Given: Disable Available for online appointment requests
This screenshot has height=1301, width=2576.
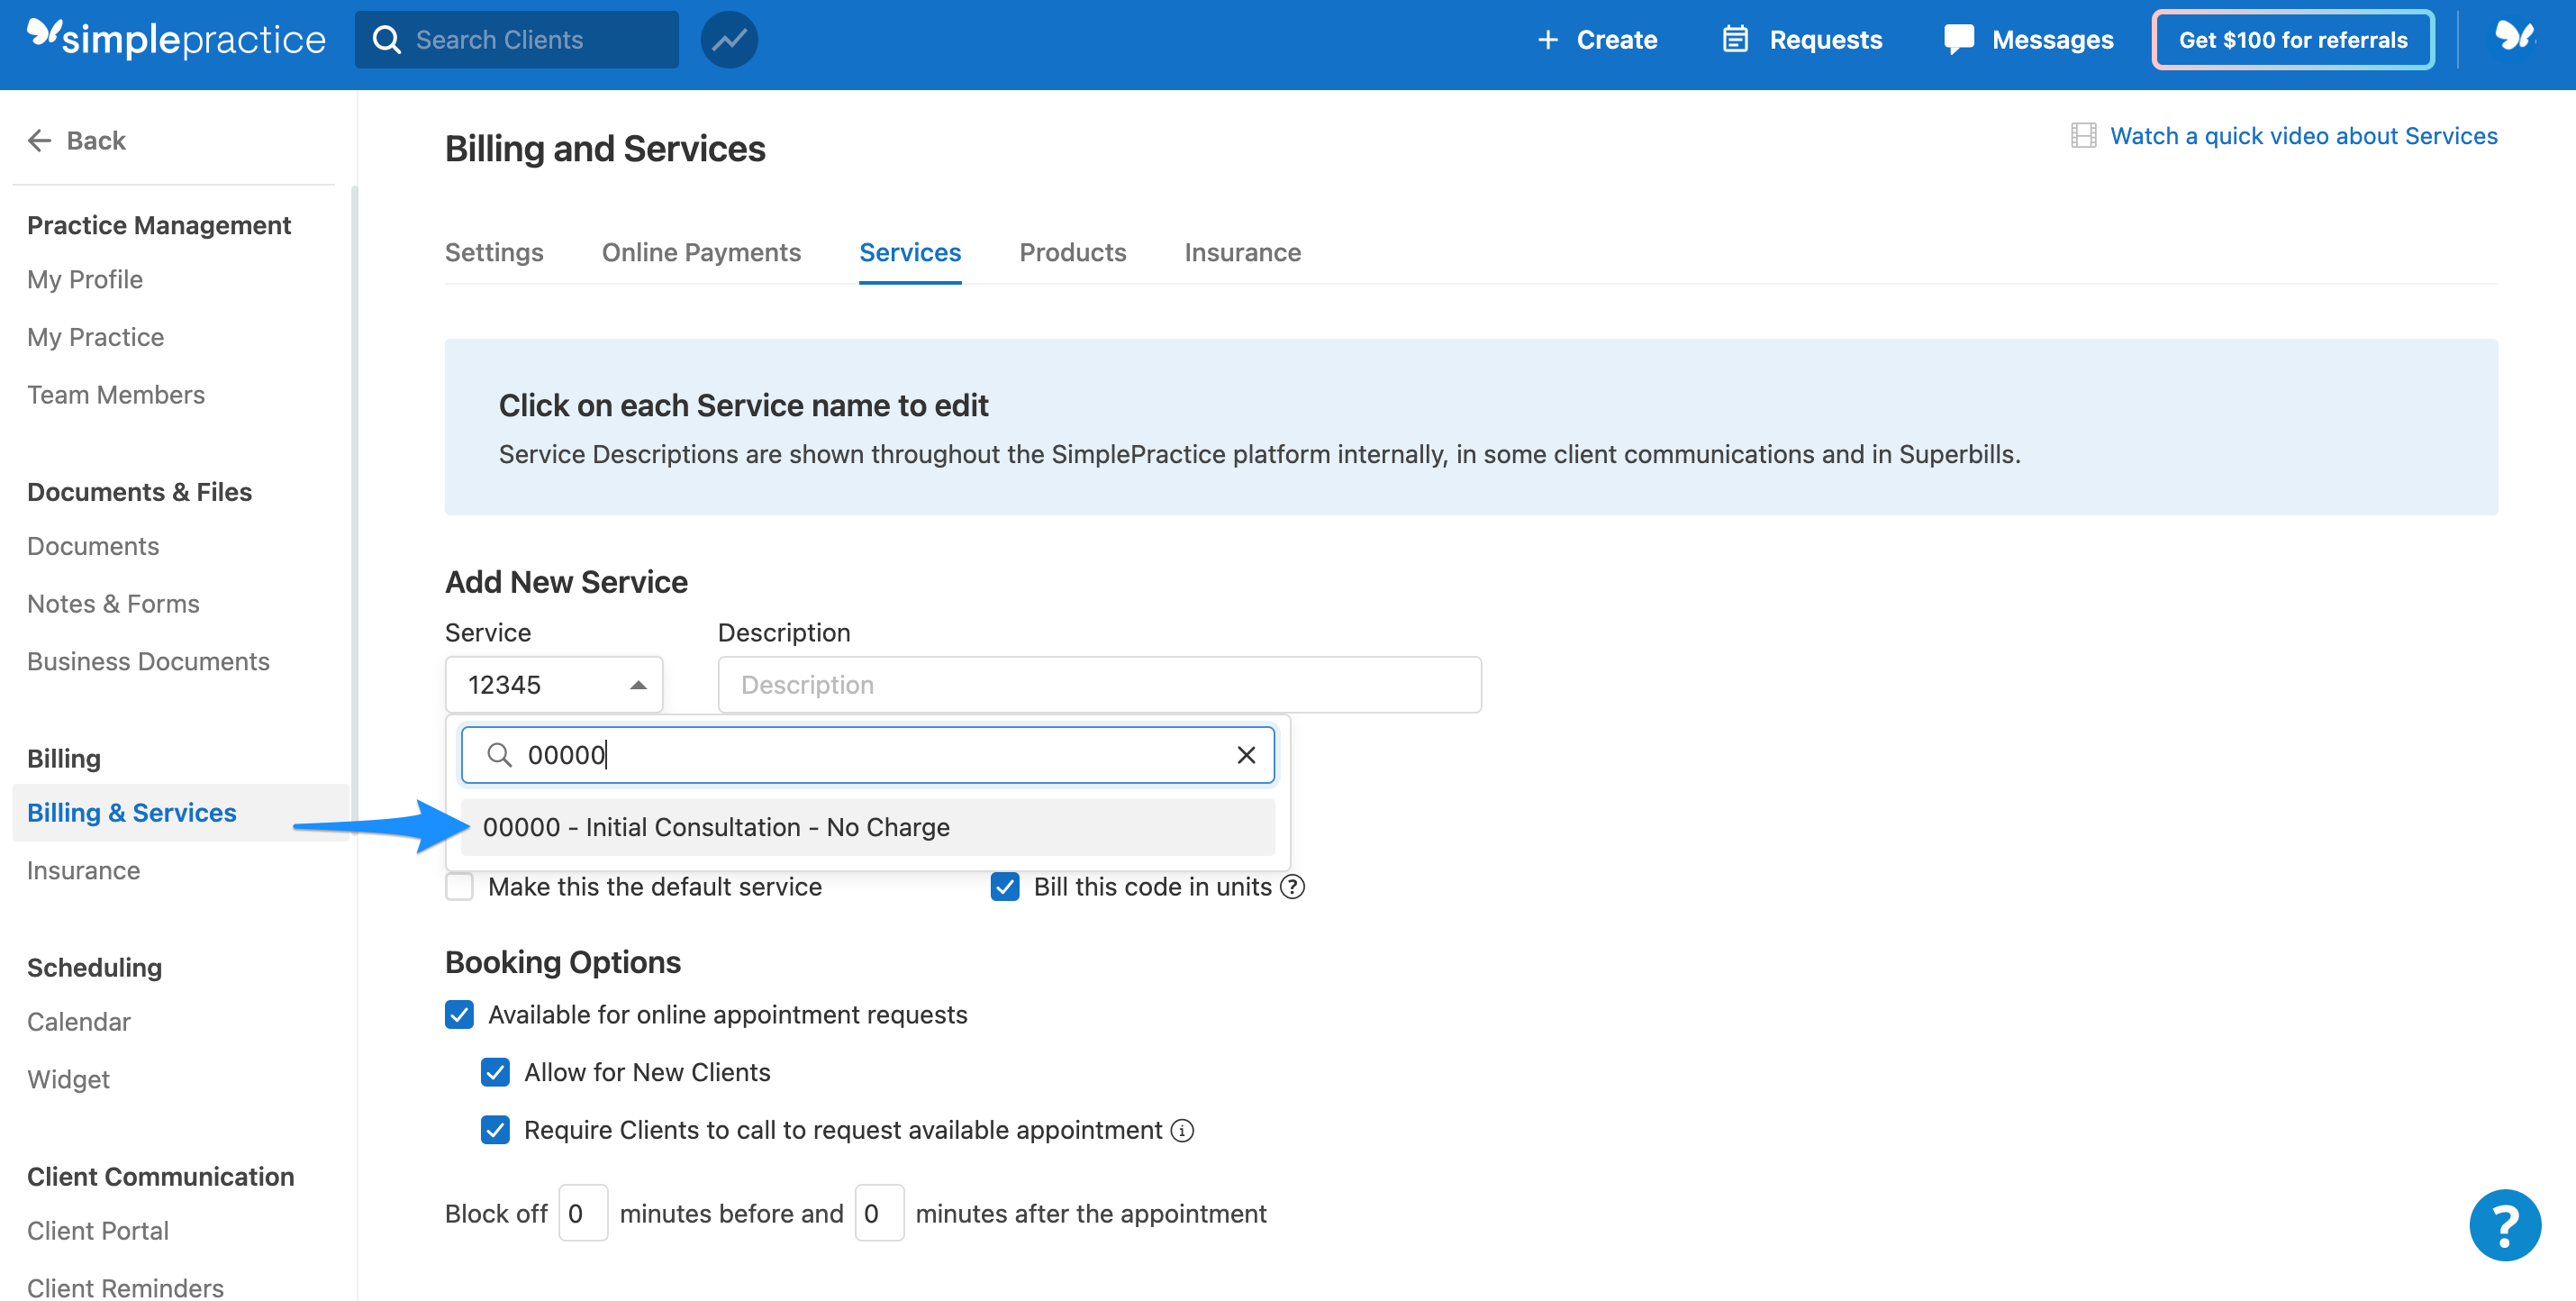Looking at the screenshot, I should 459,1014.
